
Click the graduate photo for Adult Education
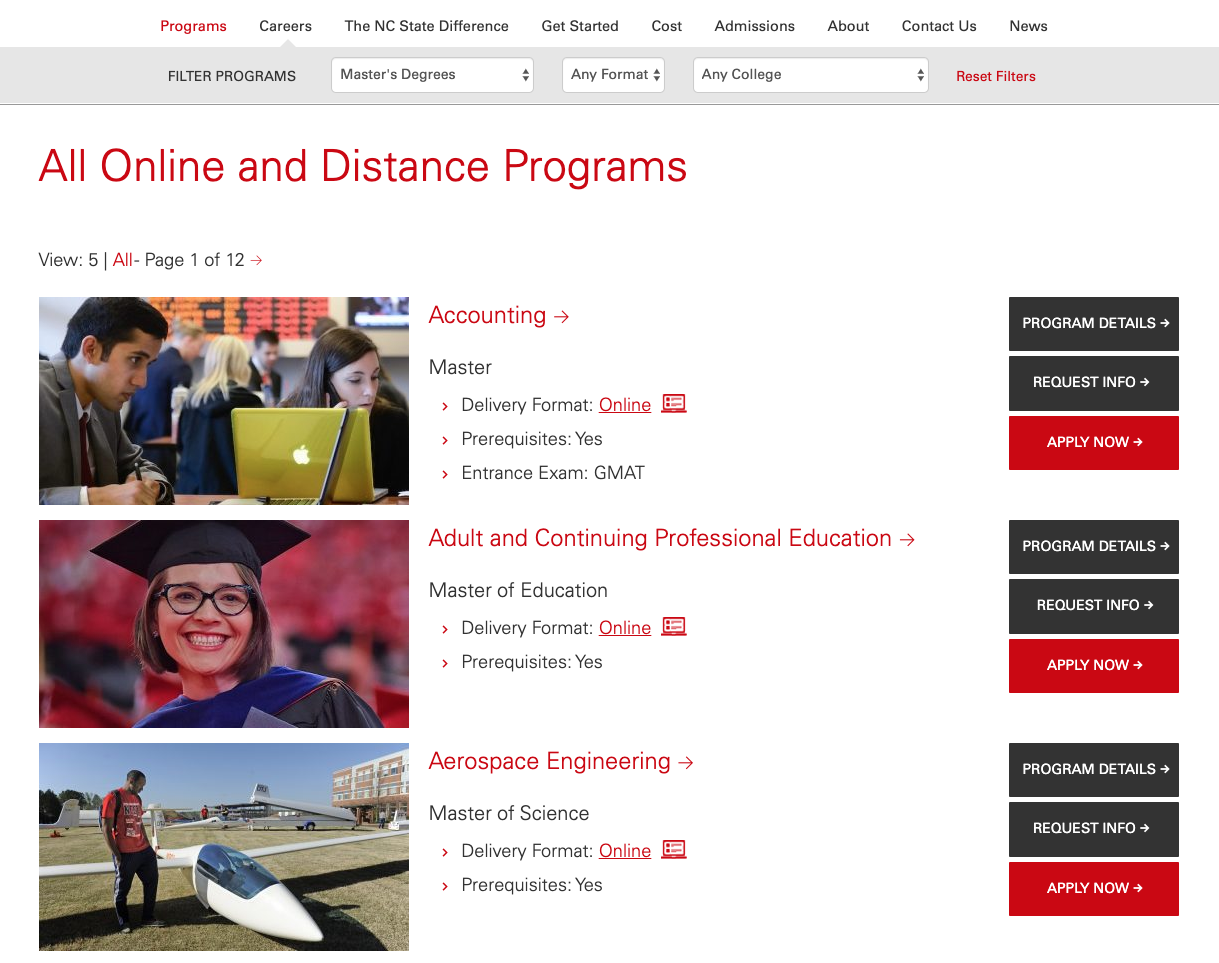point(224,624)
